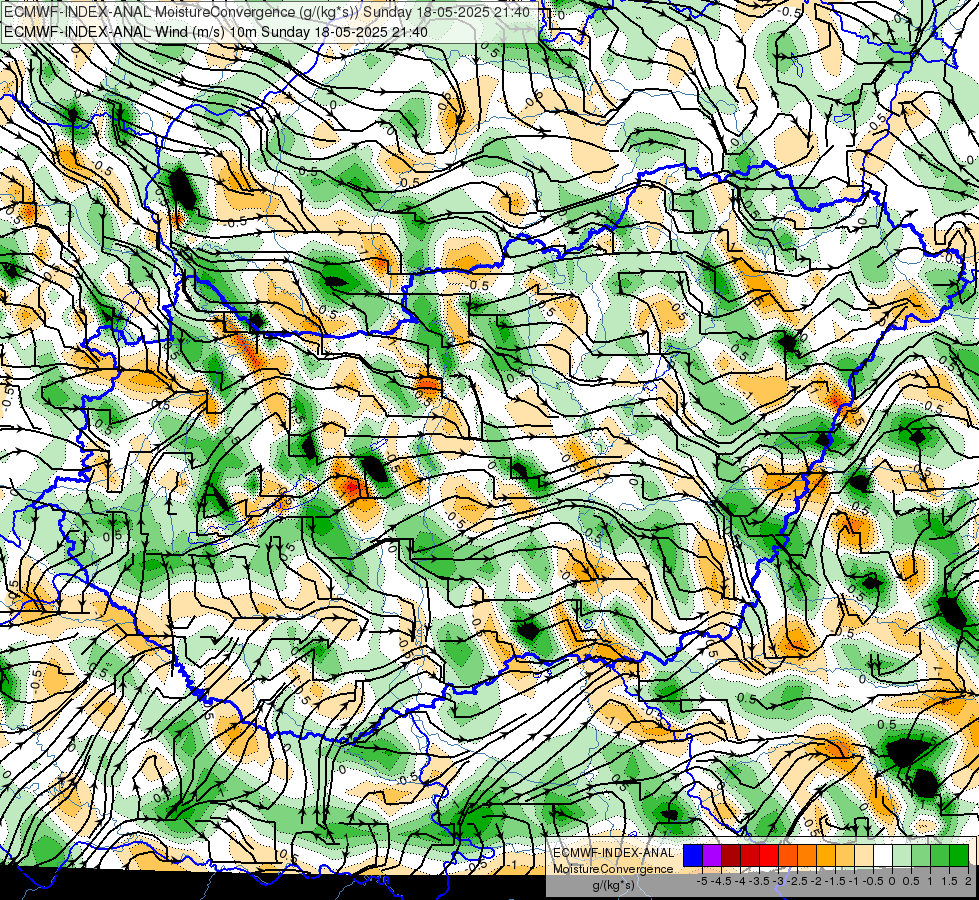Viewport: 979px width, 900px height.
Task: Click the legend tick label "-3.5"
Action: [x=758, y=881]
